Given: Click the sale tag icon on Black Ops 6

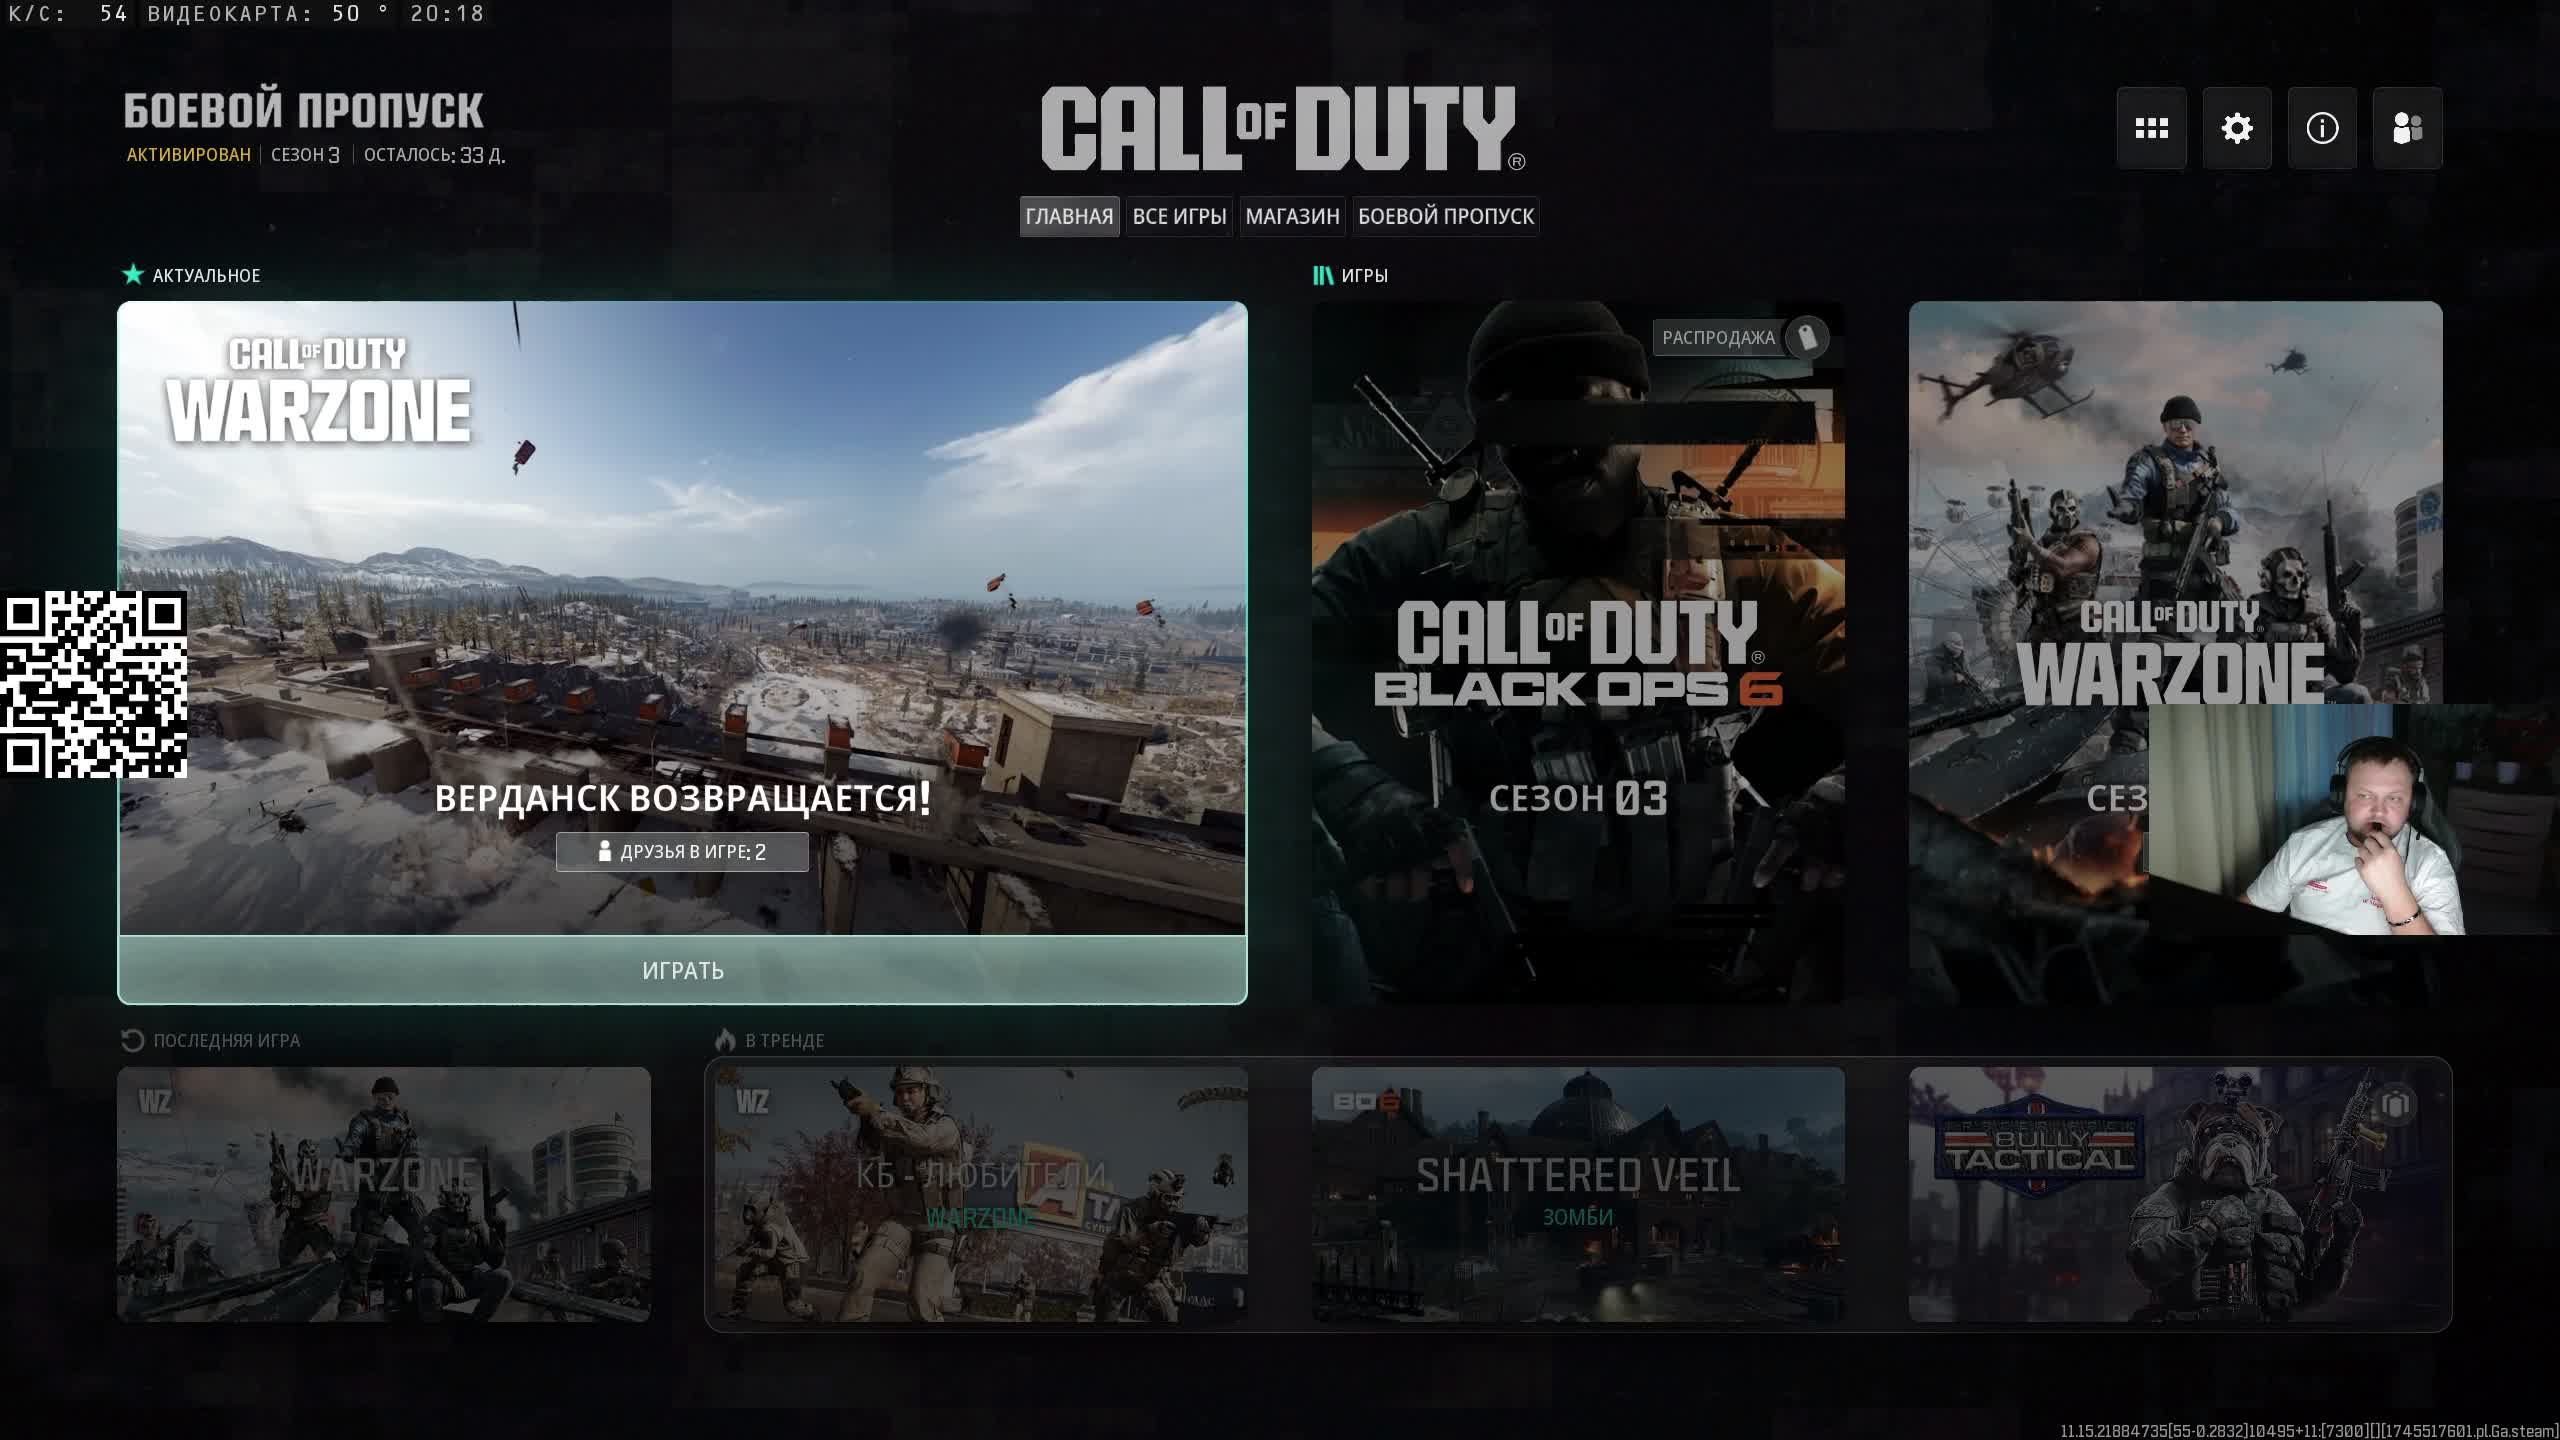Looking at the screenshot, I should coord(1807,338).
